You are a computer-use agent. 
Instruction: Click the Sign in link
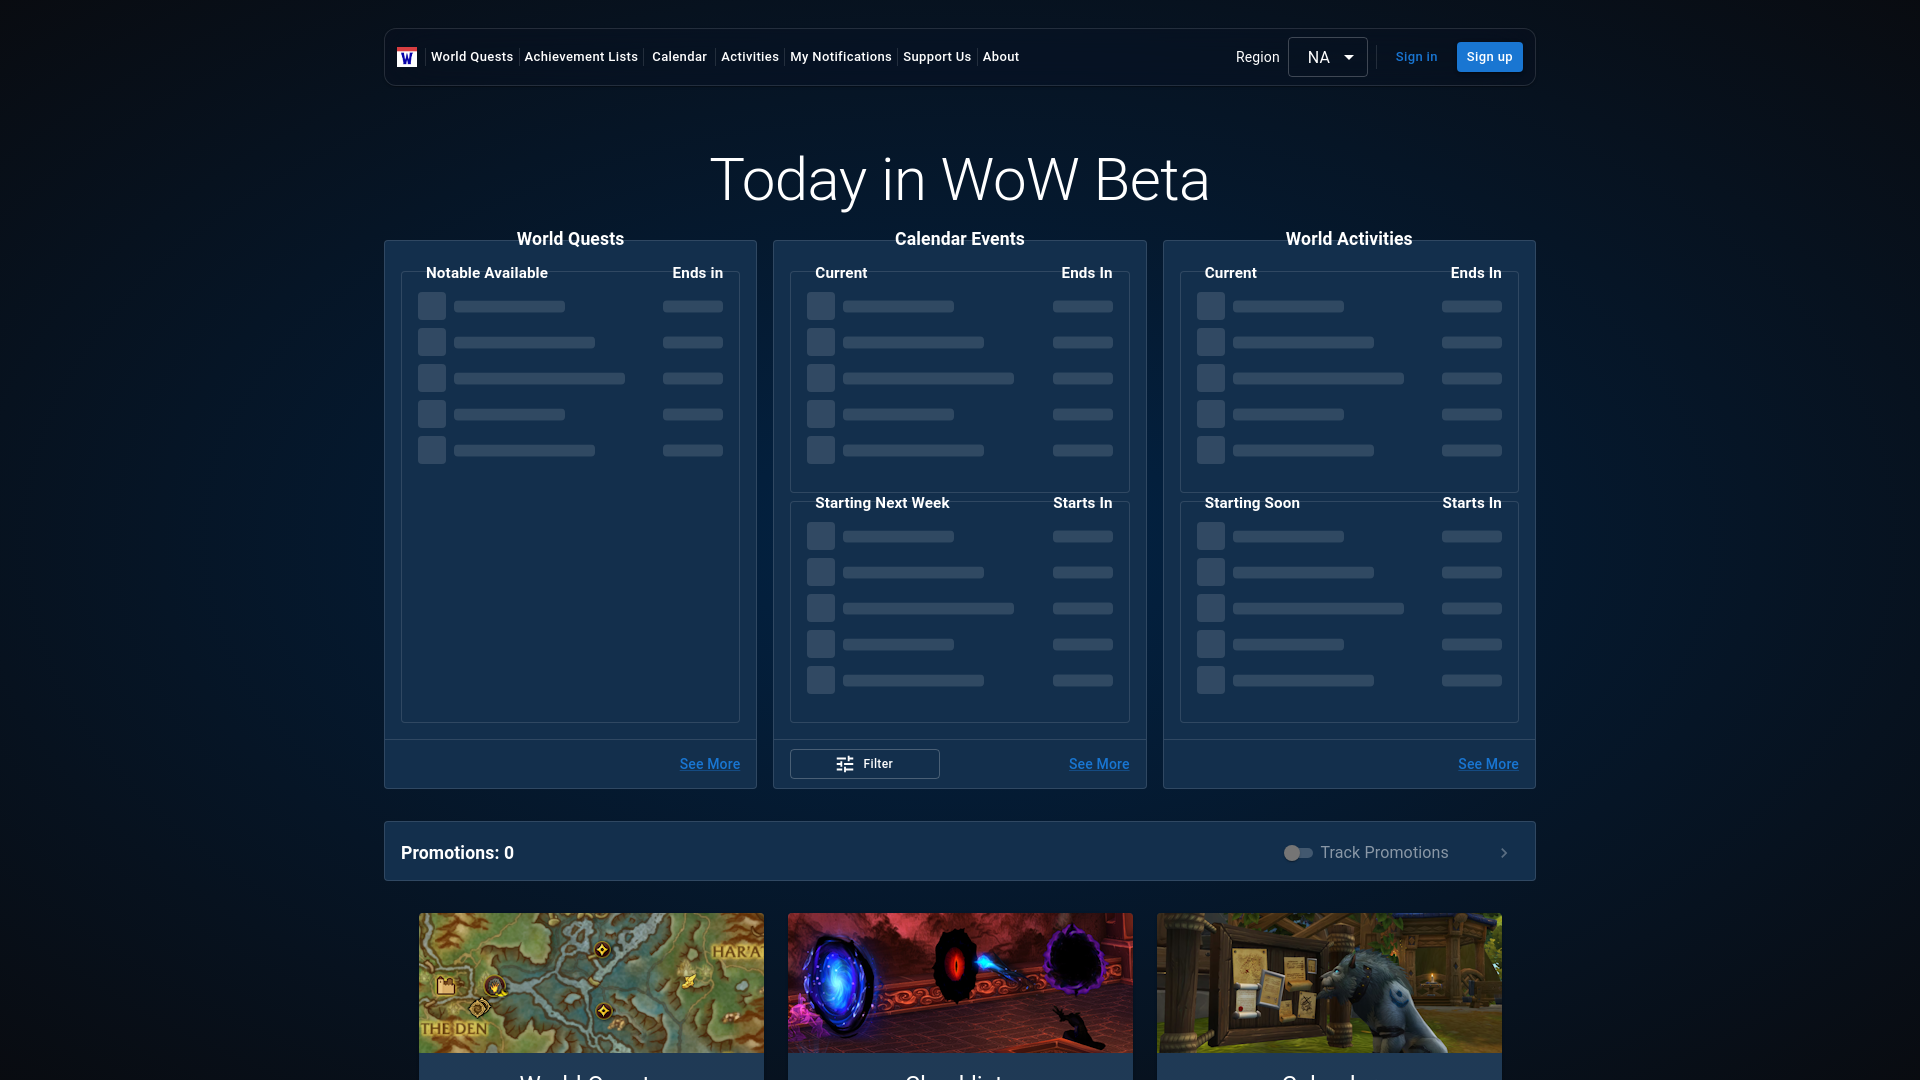coord(1416,57)
